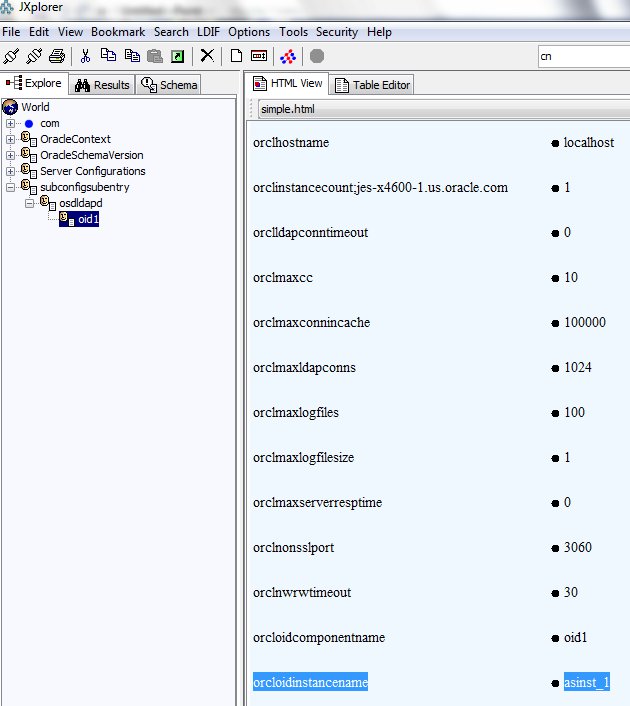
Task: Click the 100000 value
Action: pyautogui.click(x=585, y=322)
